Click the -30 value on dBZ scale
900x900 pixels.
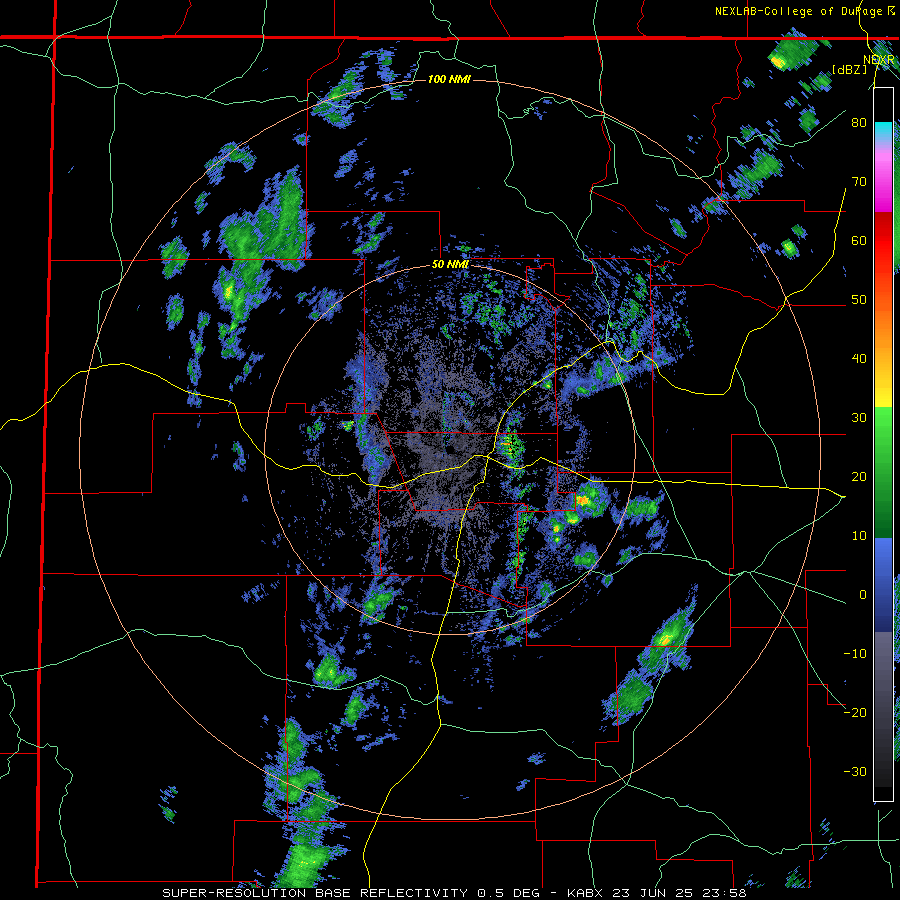click(855, 772)
